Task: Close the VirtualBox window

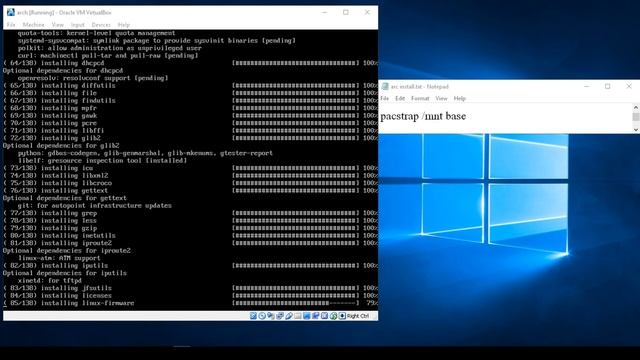Action: click(367, 13)
